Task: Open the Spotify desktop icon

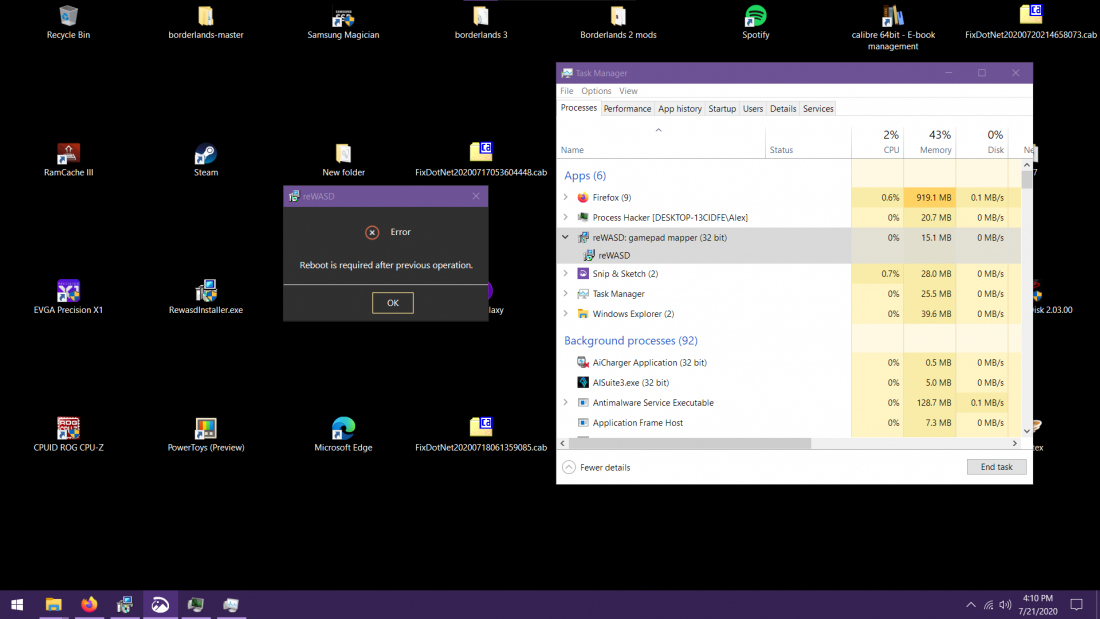Action: click(755, 17)
